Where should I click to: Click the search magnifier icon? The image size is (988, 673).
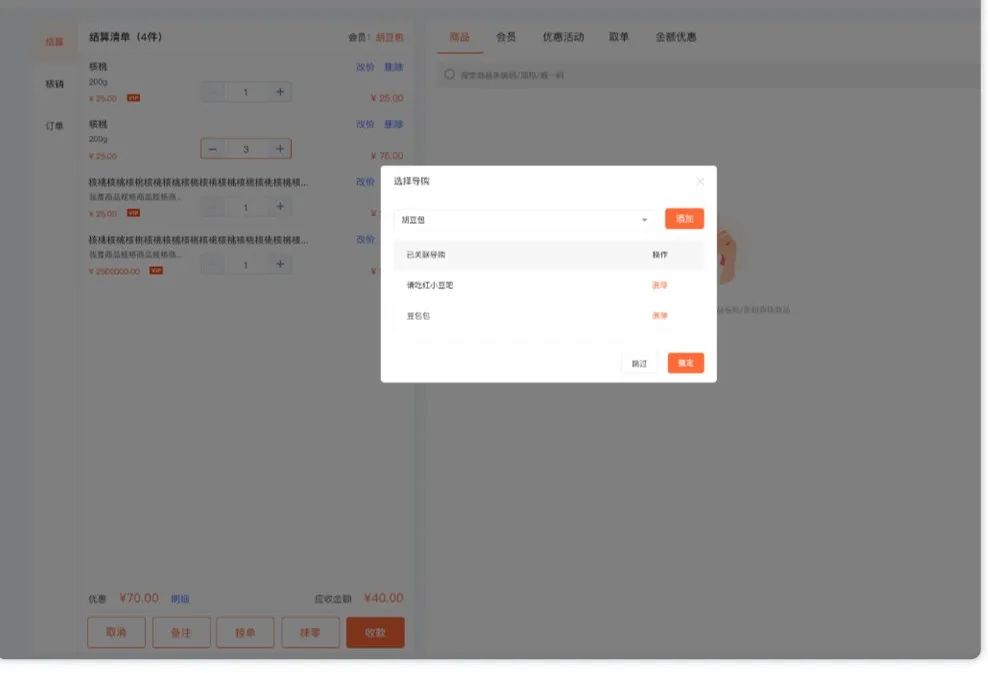[x=449, y=75]
